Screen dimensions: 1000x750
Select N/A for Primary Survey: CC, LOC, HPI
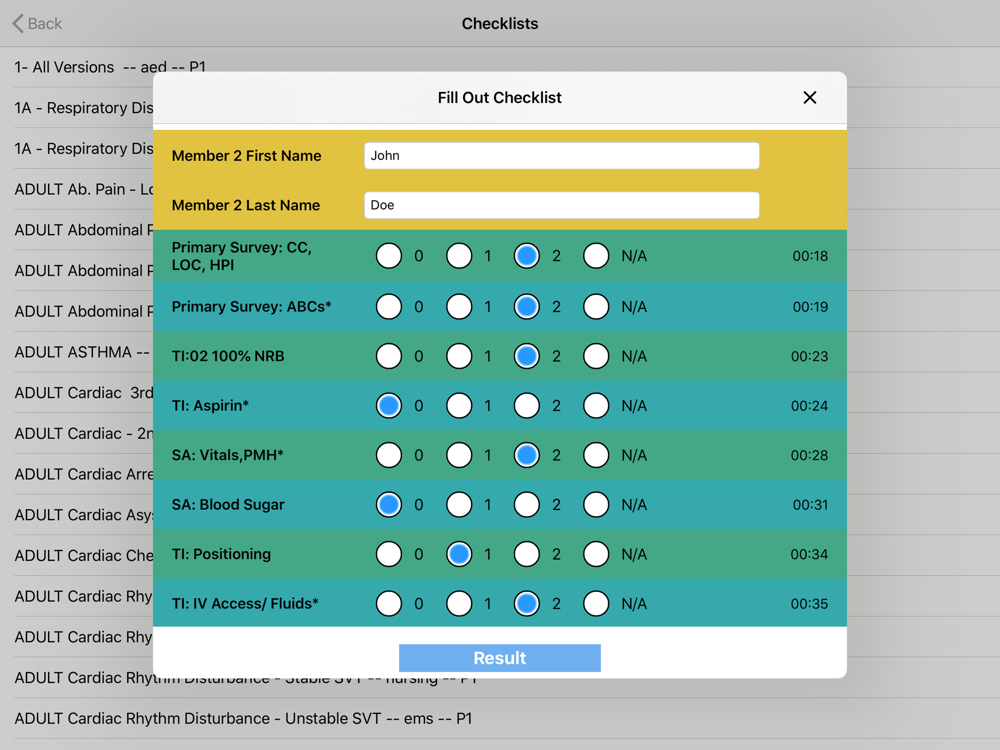(x=596, y=256)
